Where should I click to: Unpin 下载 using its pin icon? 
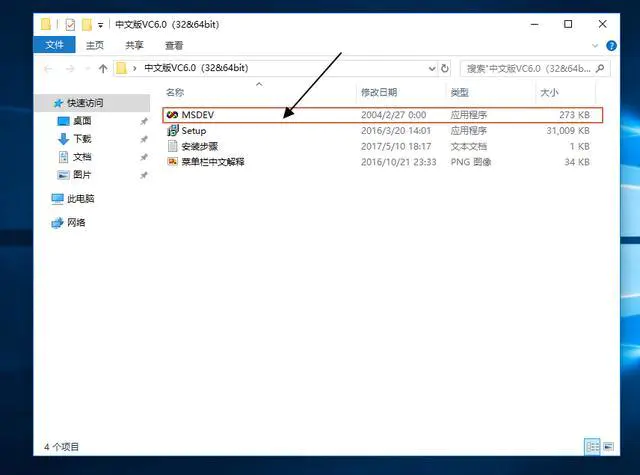(144, 139)
